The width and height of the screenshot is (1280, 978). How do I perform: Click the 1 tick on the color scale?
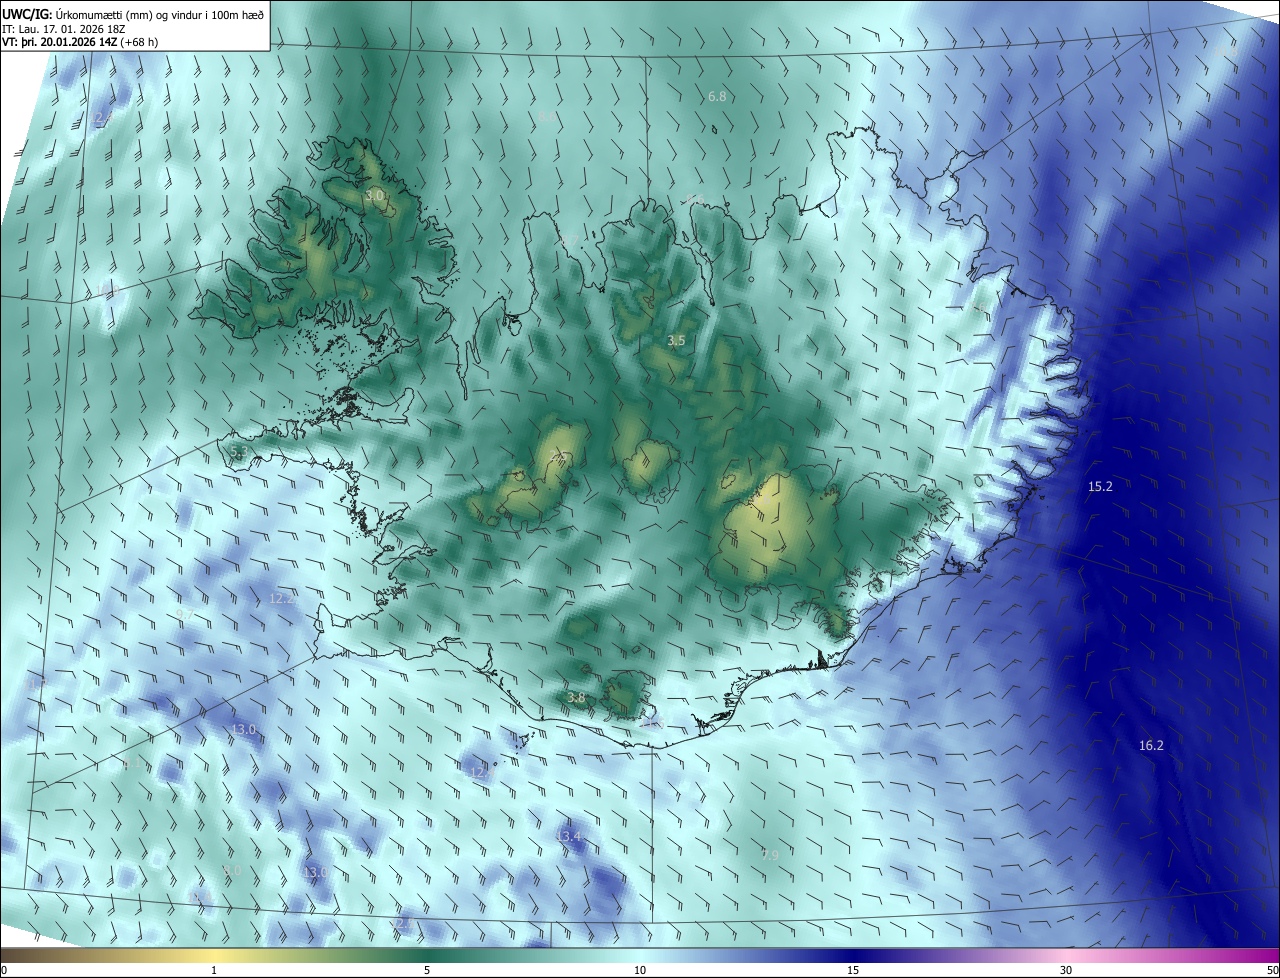pos(214,970)
